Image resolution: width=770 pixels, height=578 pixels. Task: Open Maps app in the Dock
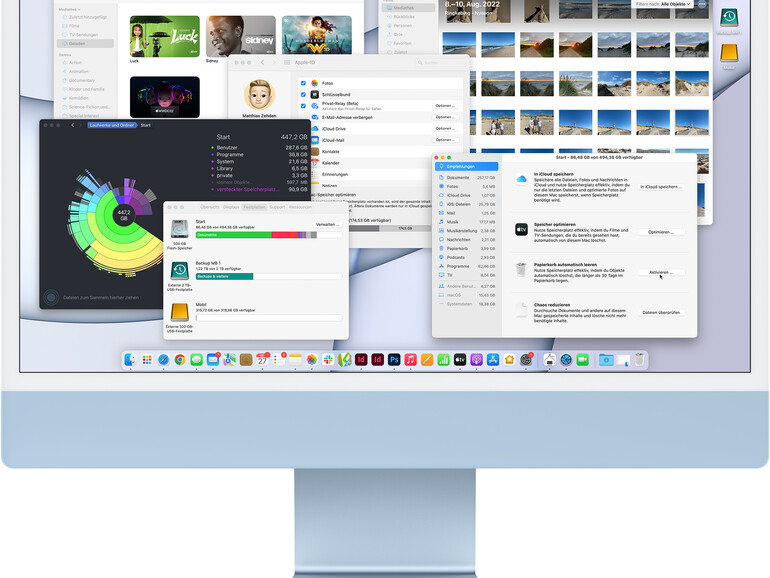coord(229,360)
